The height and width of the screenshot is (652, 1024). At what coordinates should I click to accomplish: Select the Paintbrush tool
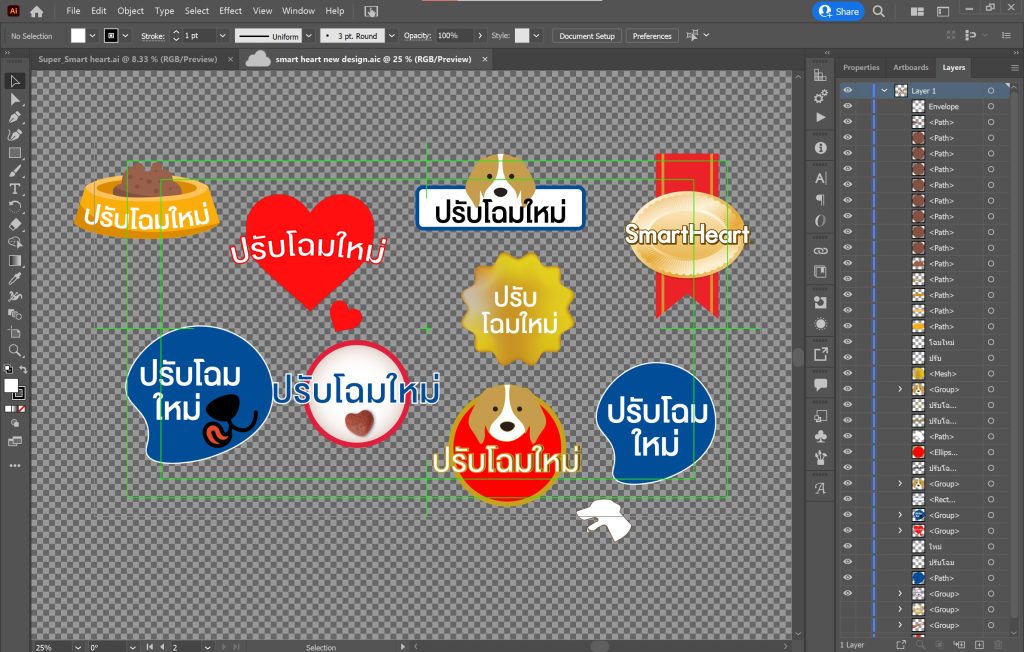14,171
